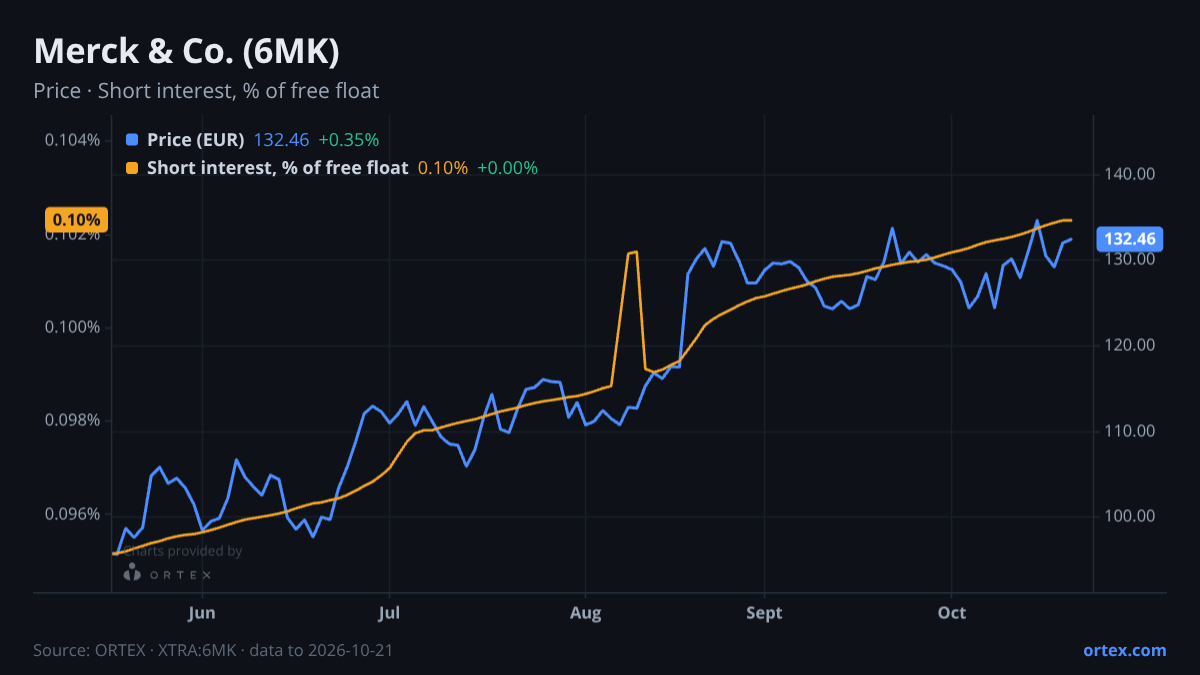Click the short interest spike peak in August
The height and width of the screenshot is (675, 1200).
click(632, 253)
